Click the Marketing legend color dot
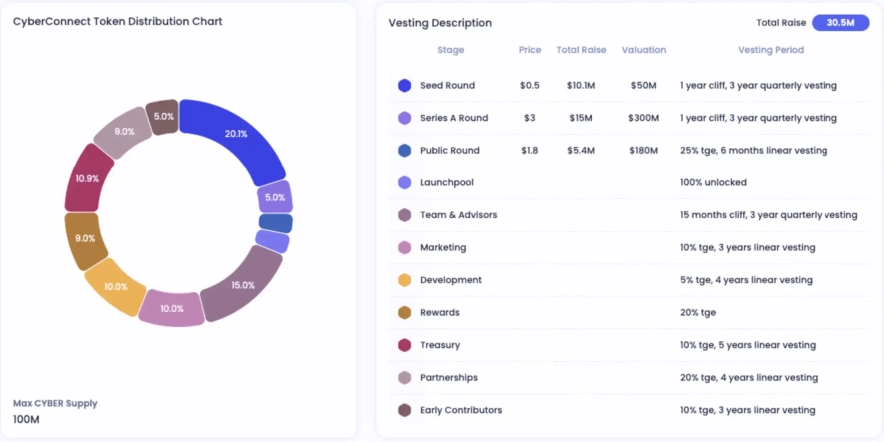Image resolution: width=884 pixels, height=442 pixels. [x=404, y=248]
